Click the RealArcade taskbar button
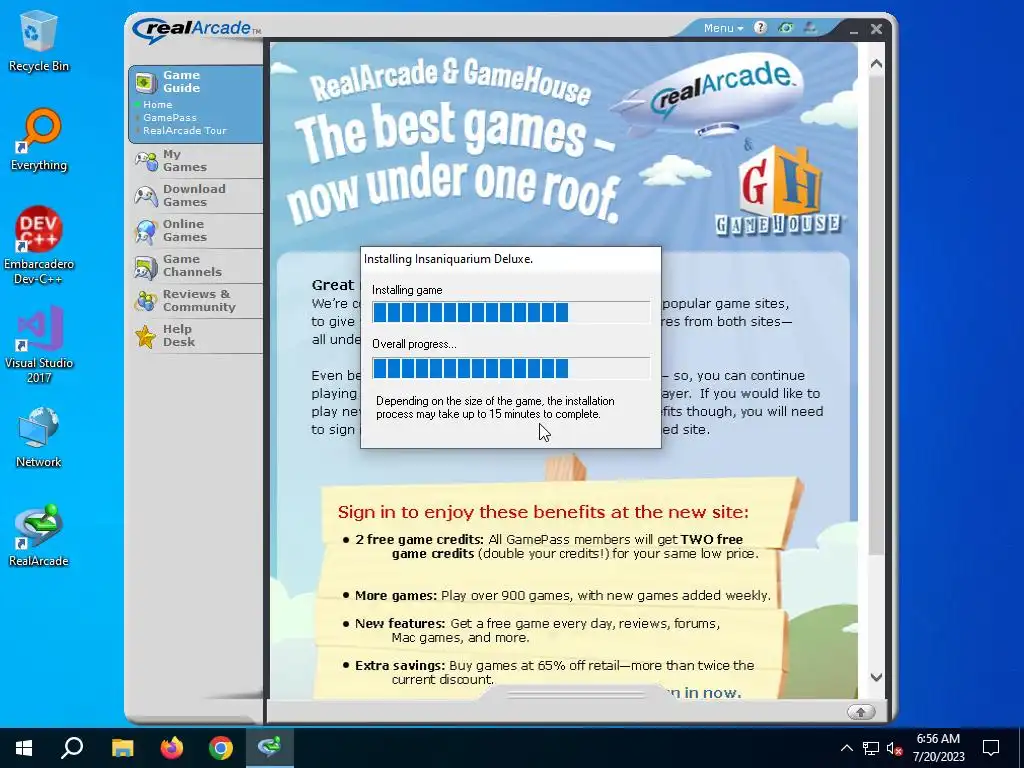Image resolution: width=1024 pixels, height=768 pixels. point(270,748)
